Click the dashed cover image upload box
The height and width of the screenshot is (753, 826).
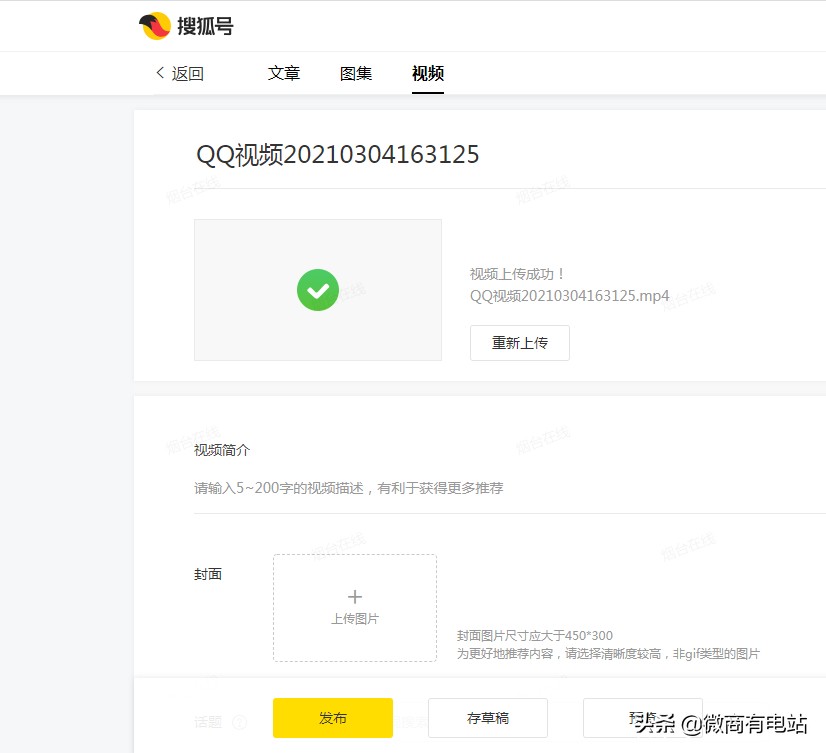tap(354, 607)
